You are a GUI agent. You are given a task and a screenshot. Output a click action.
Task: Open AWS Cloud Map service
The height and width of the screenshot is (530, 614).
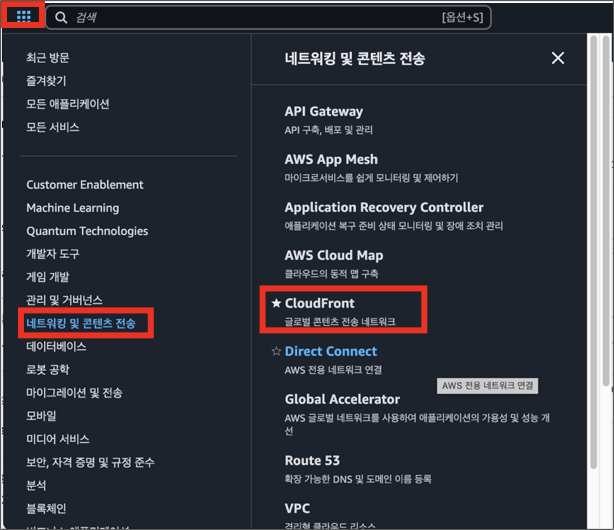pyautogui.click(x=334, y=255)
